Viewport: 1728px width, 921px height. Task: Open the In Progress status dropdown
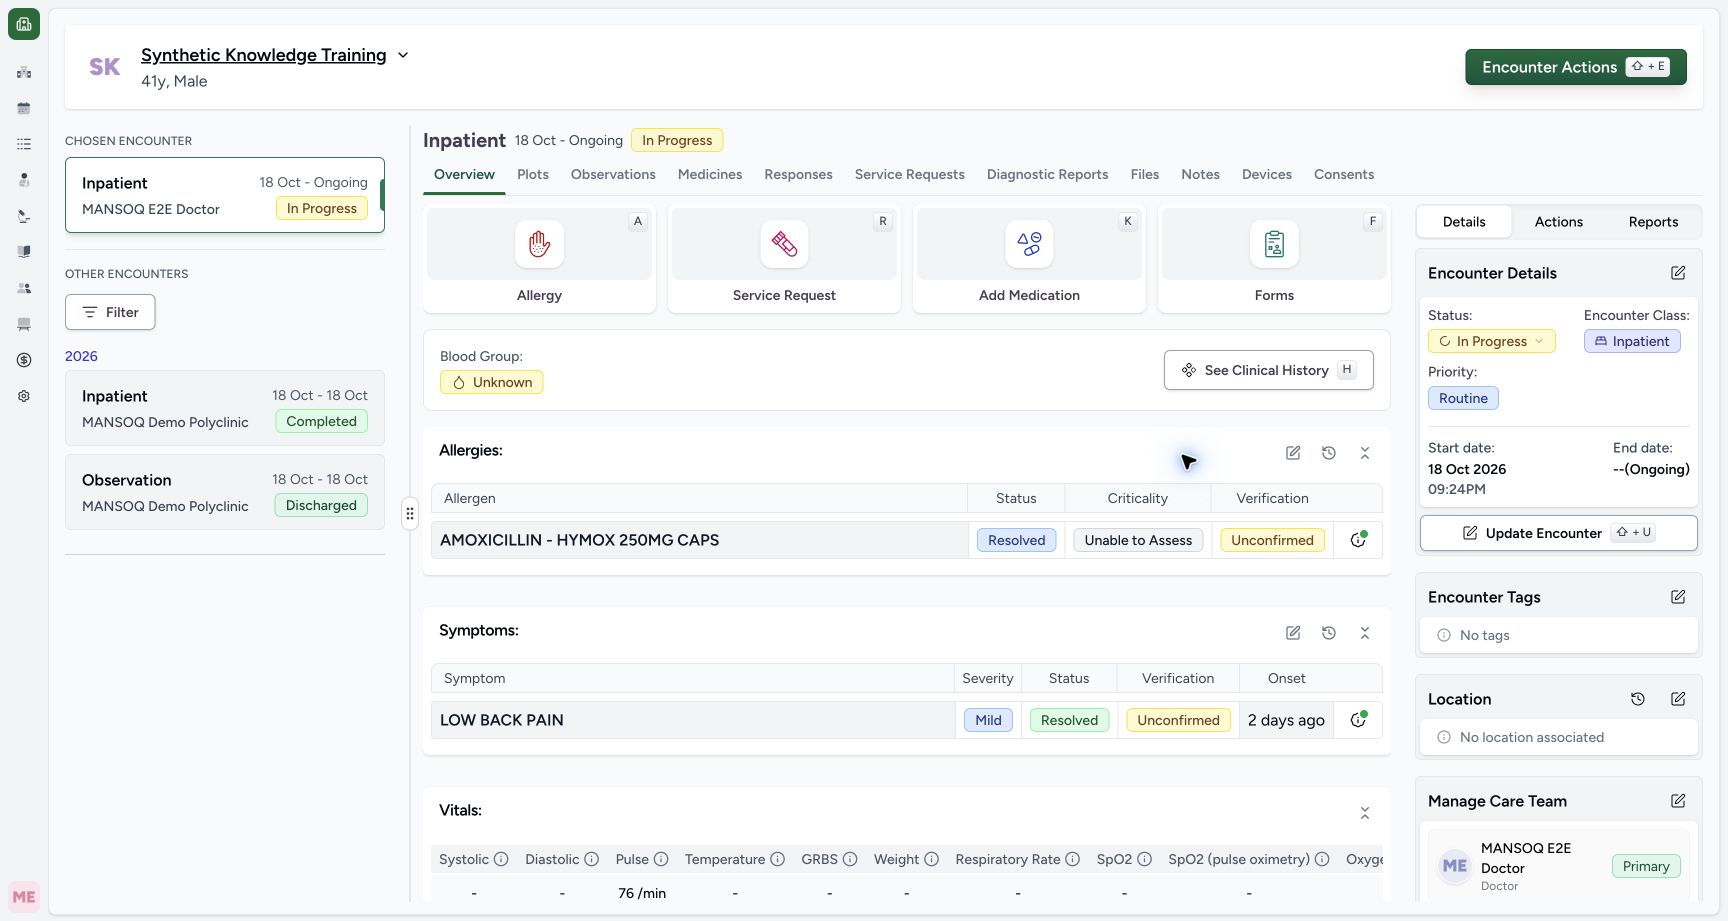pos(1491,341)
